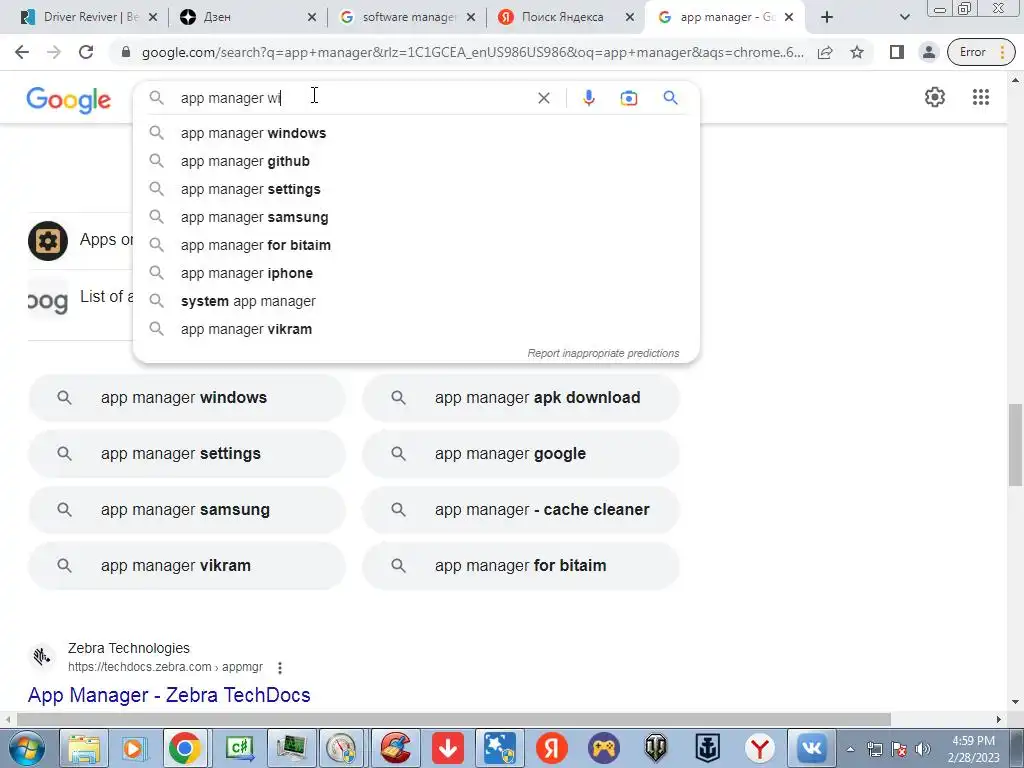Click related search app manager samsung chip
1024x768 pixels.
(x=186, y=510)
